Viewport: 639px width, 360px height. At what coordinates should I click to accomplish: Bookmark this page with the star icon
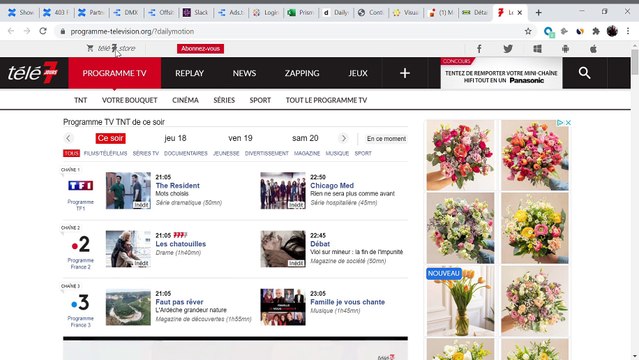click(528, 31)
